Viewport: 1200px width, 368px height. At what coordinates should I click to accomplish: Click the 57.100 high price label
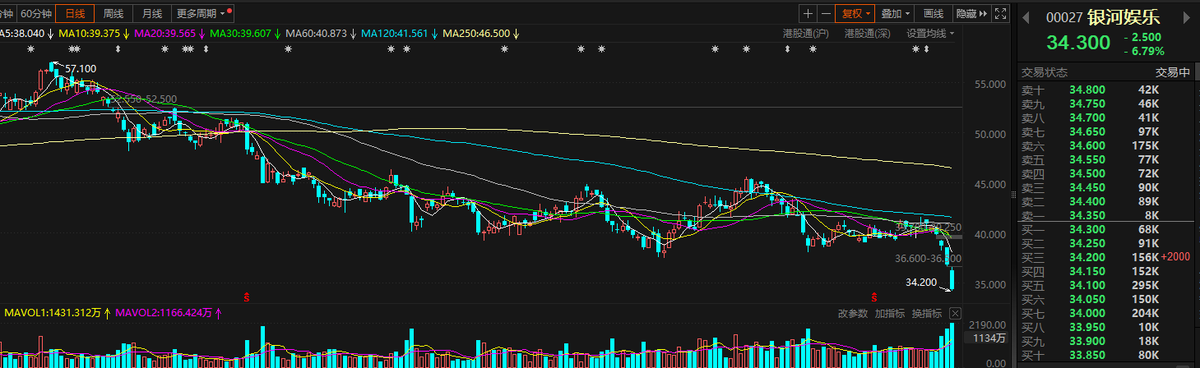[x=80, y=69]
